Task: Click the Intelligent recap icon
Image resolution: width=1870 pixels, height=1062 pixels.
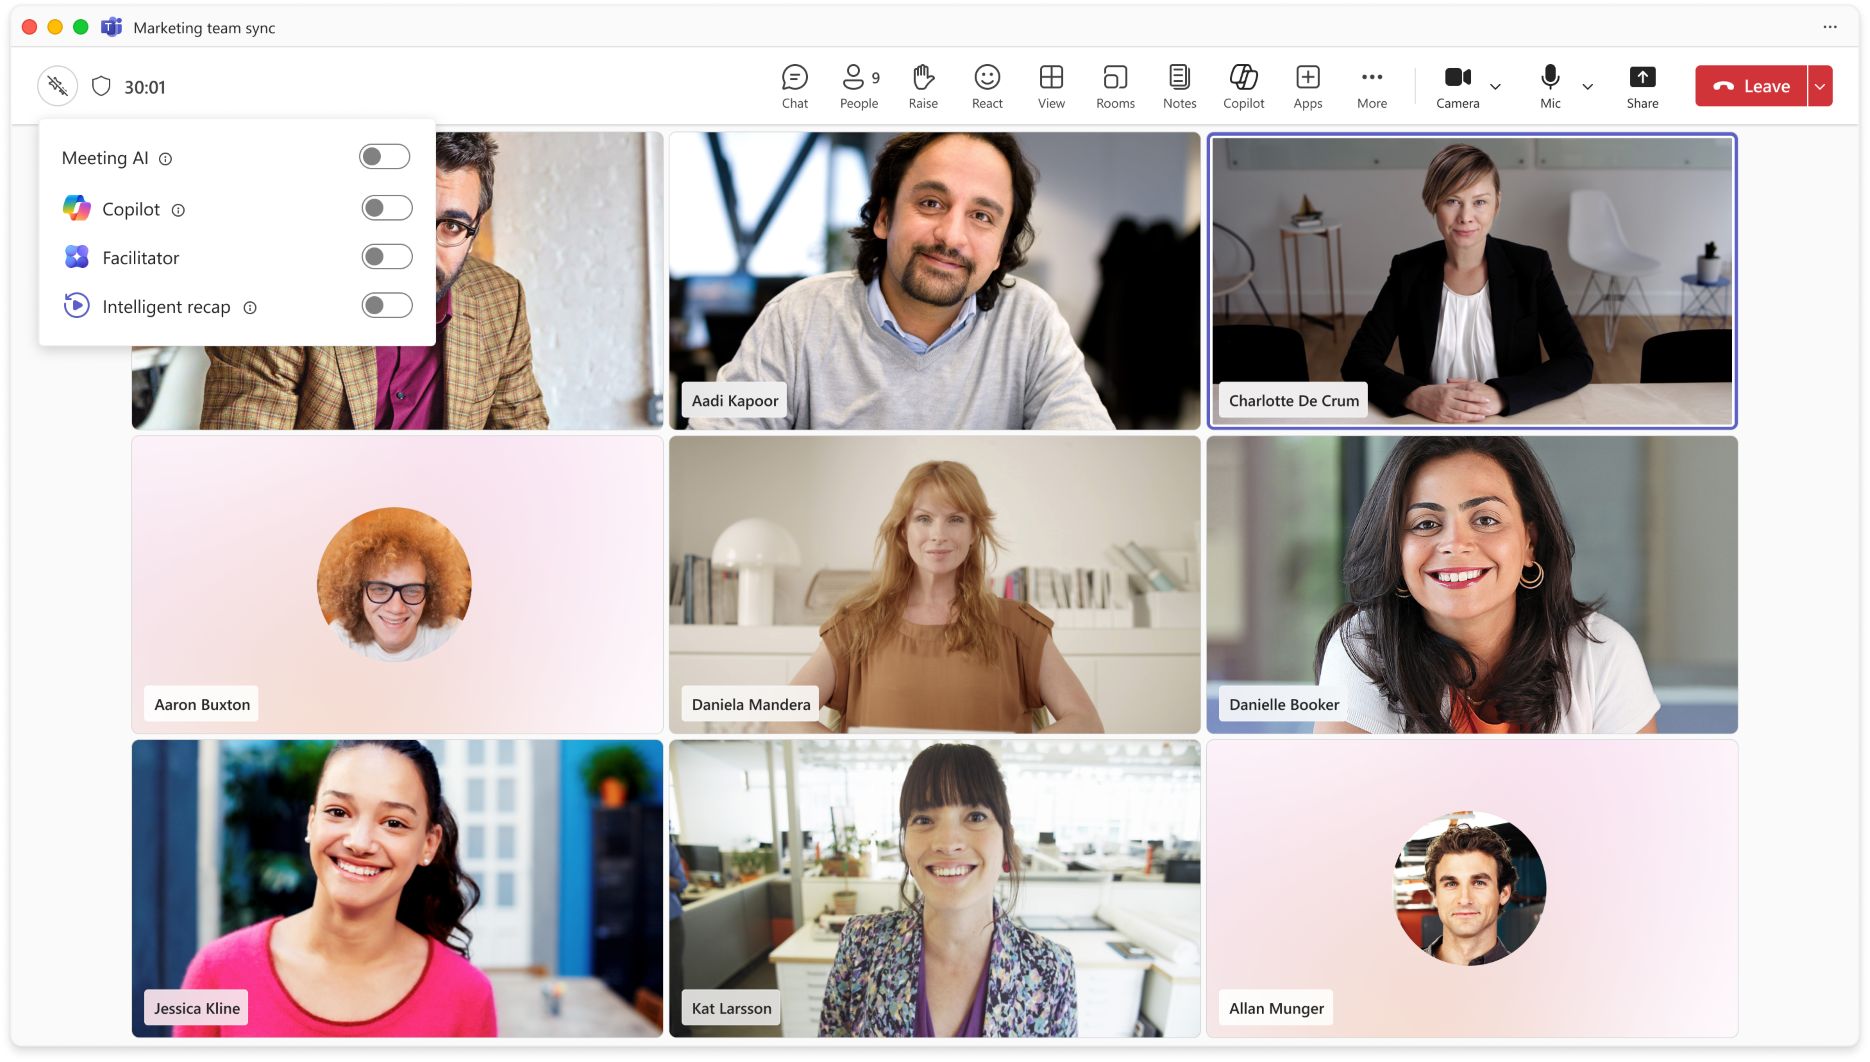Action: click(77, 305)
